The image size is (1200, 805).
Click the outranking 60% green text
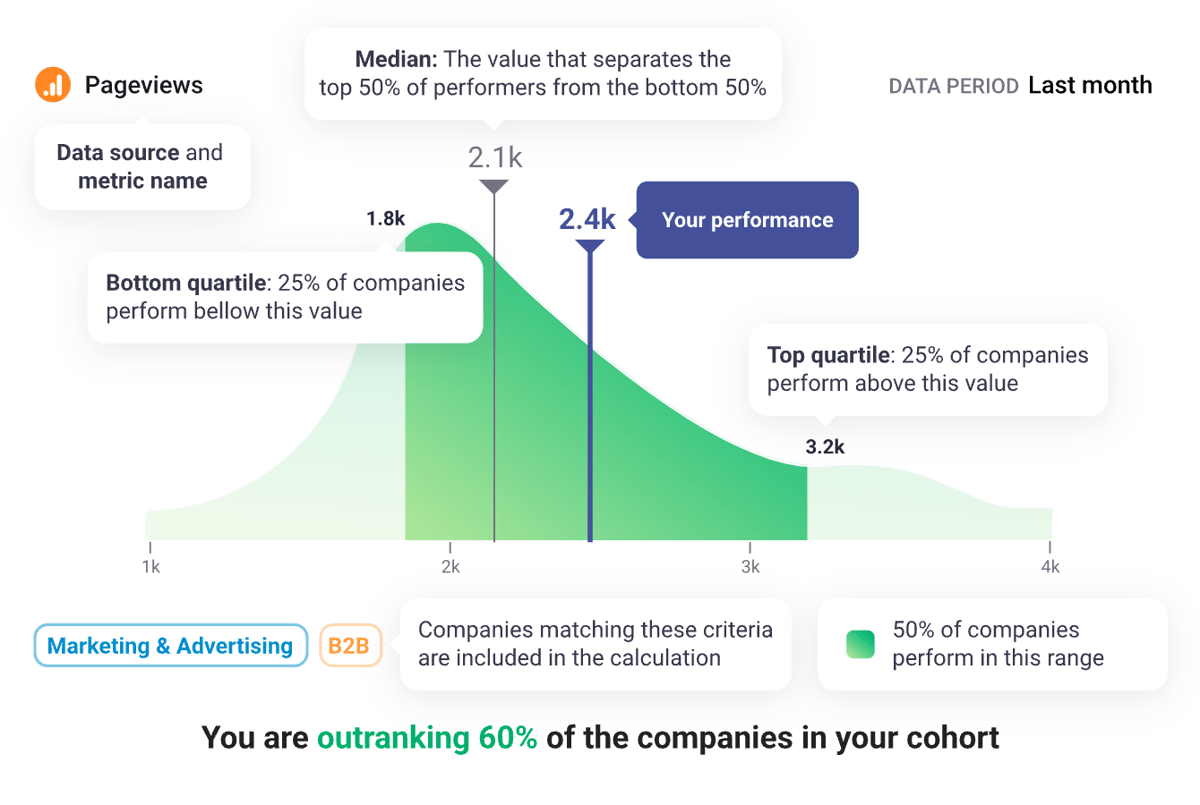427,738
